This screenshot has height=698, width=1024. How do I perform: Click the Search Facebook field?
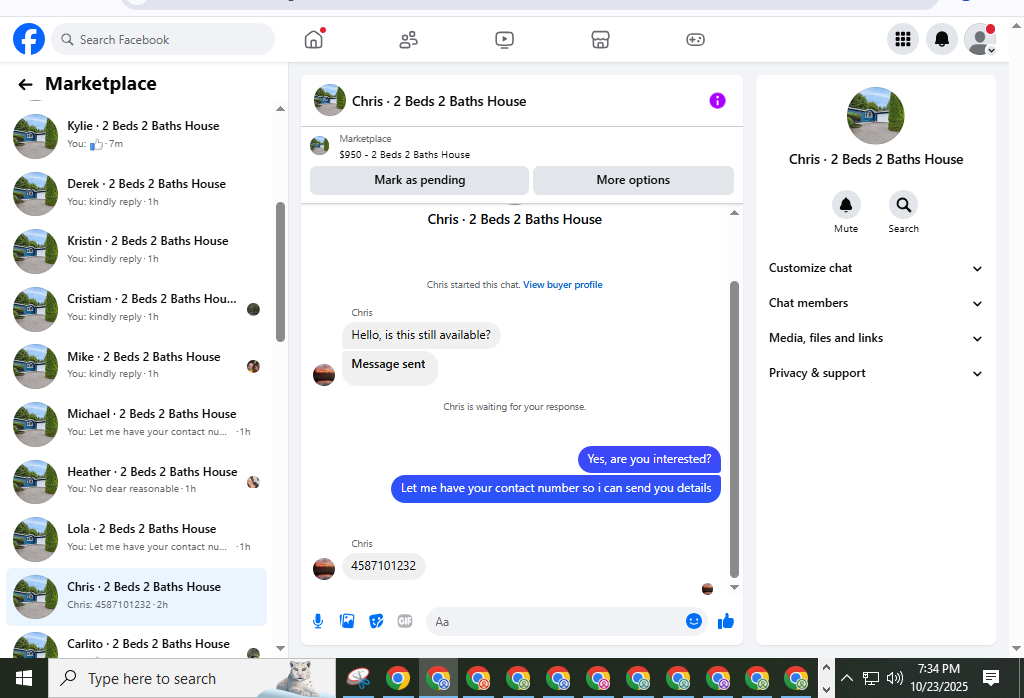pyautogui.click(x=163, y=40)
